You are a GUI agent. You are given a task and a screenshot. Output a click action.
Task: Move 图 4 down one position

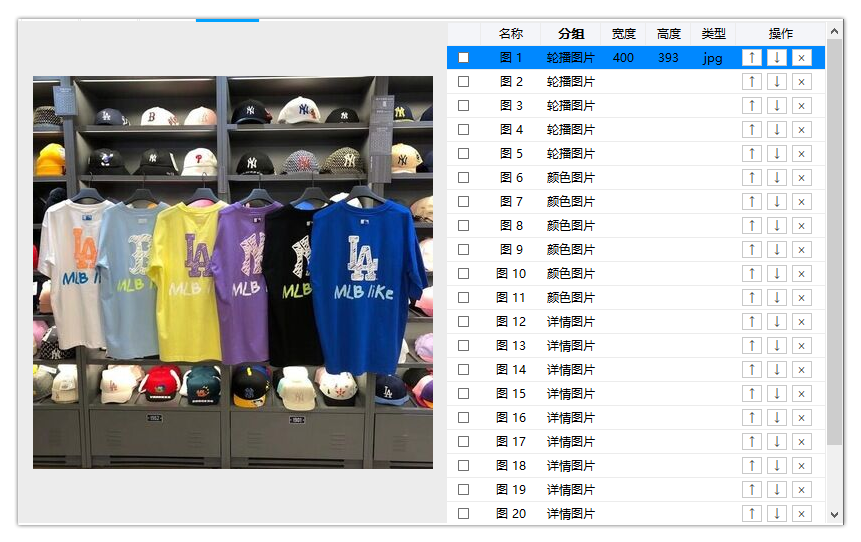coord(776,130)
